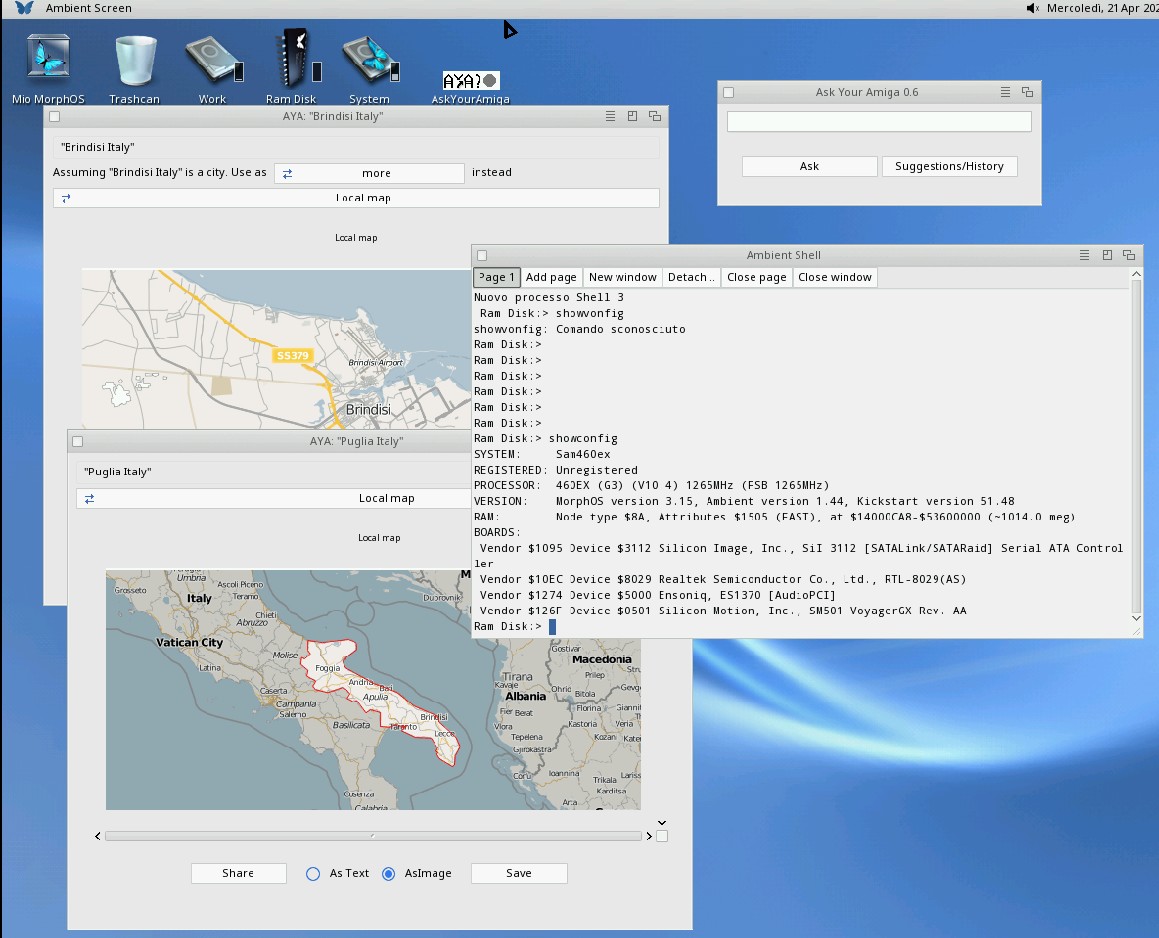
Task: Click the Ambient Shell window menu icon
Action: coord(1084,255)
